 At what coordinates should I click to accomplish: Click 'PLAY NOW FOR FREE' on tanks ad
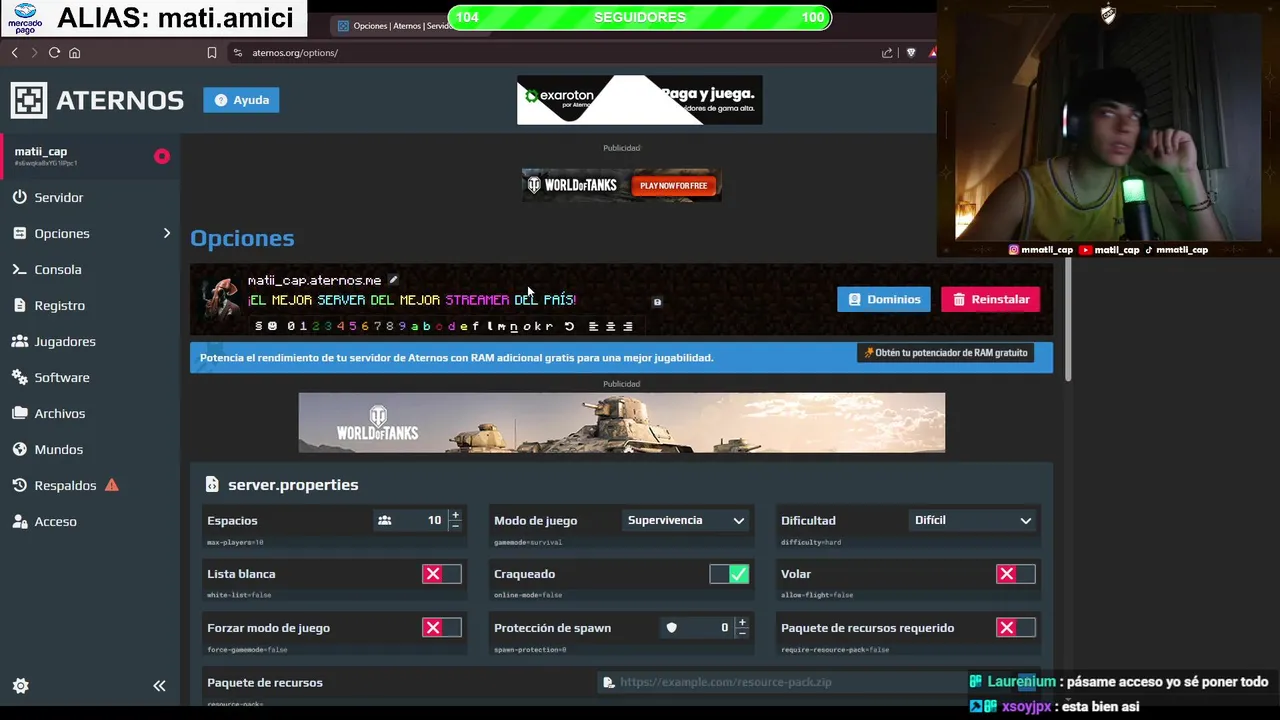[673, 186]
